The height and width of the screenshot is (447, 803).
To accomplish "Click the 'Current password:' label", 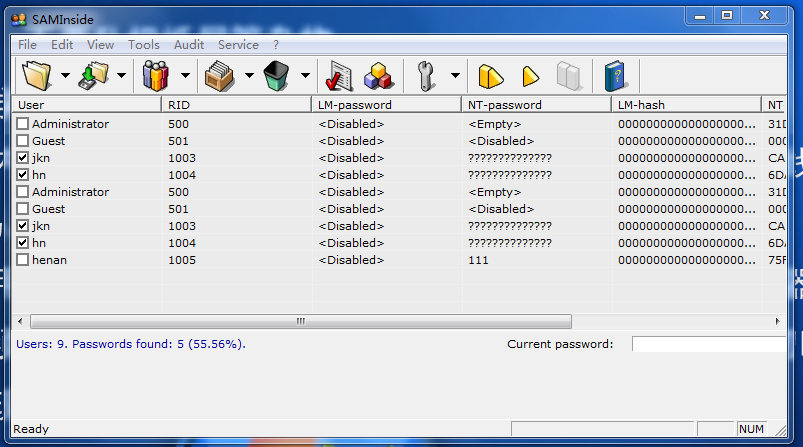I will click(560, 344).
